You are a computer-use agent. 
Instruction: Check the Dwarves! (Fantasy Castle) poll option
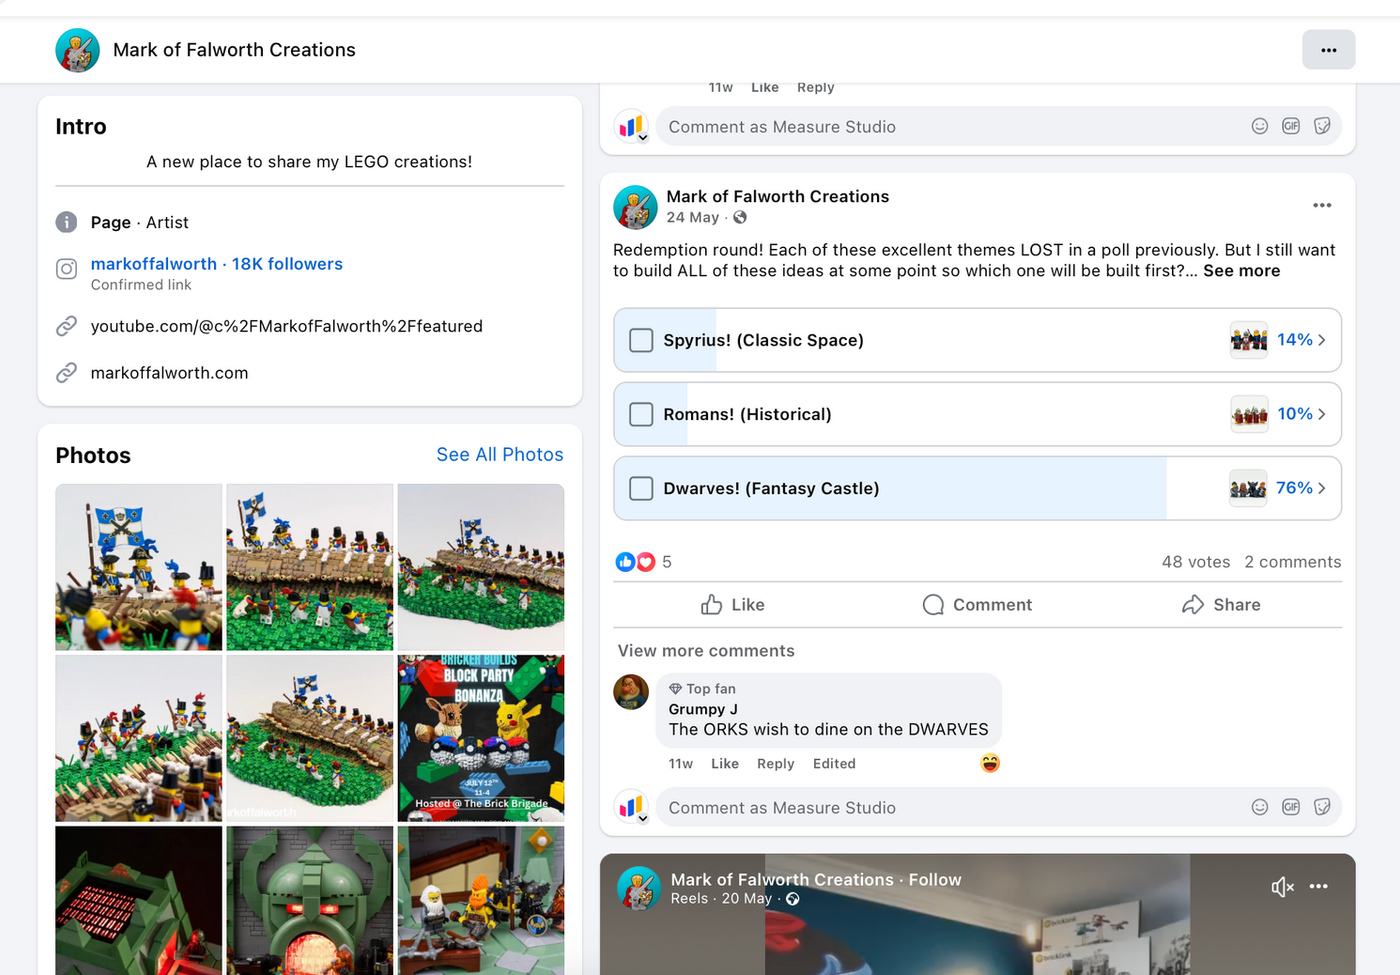[641, 488]
